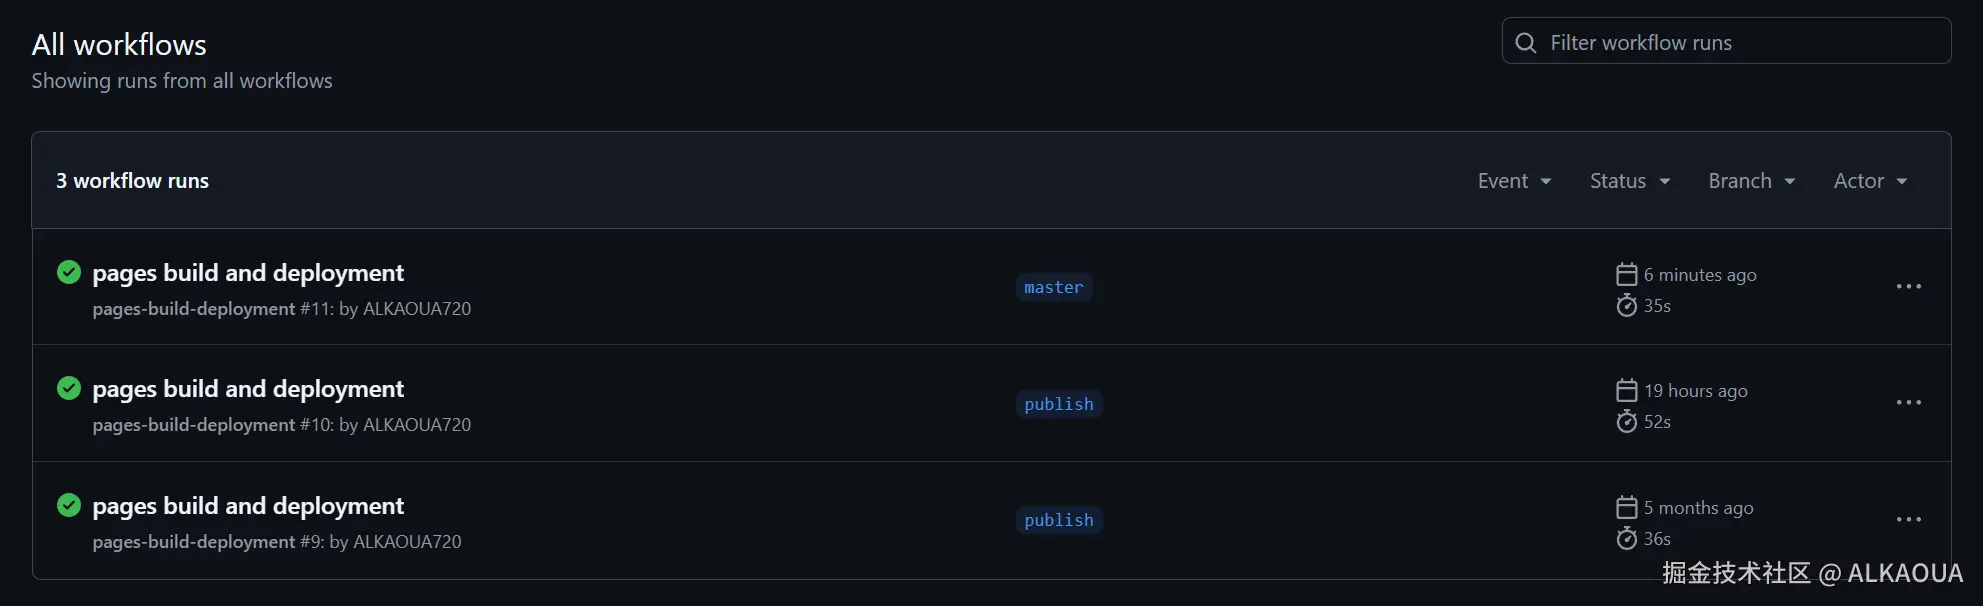Open the three-dot menu for run #9

(x=1908, y=520)
